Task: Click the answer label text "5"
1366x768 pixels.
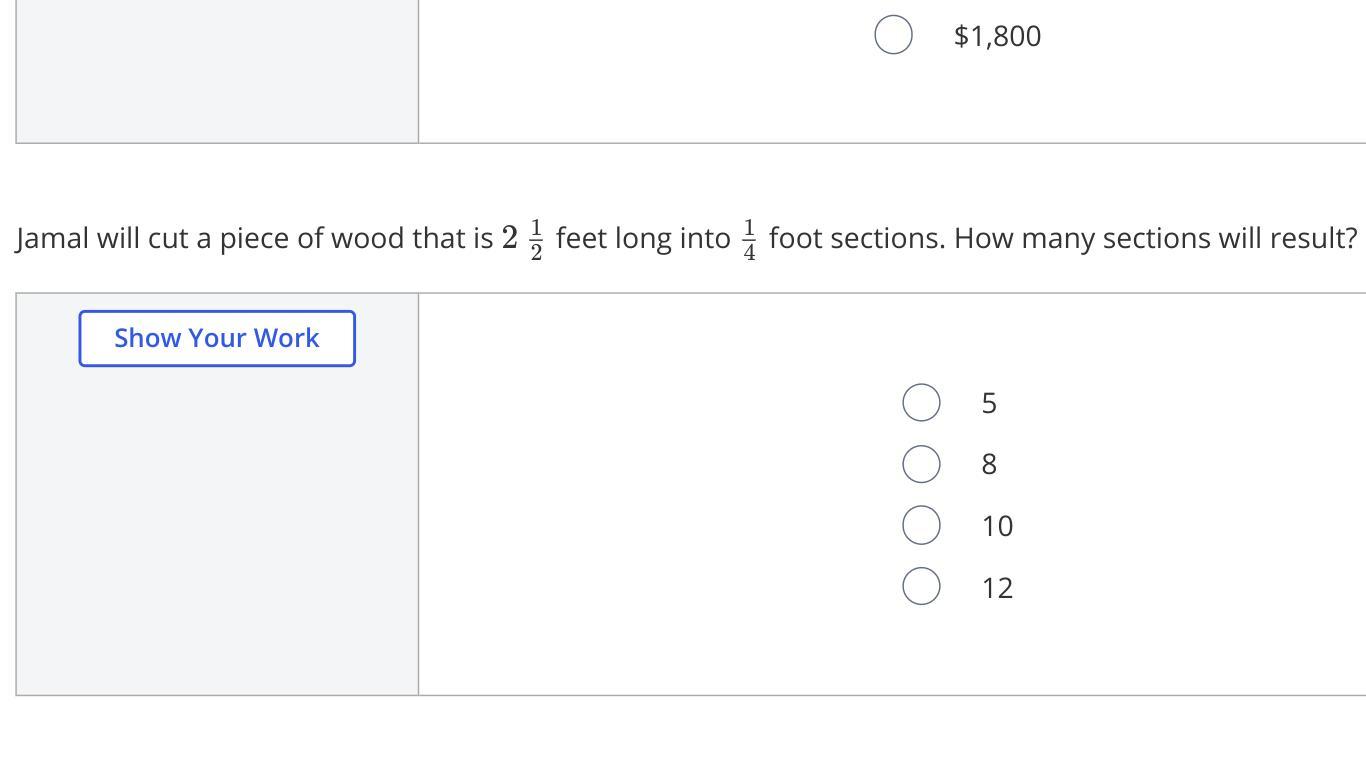Action: click(x=989, y=403)
